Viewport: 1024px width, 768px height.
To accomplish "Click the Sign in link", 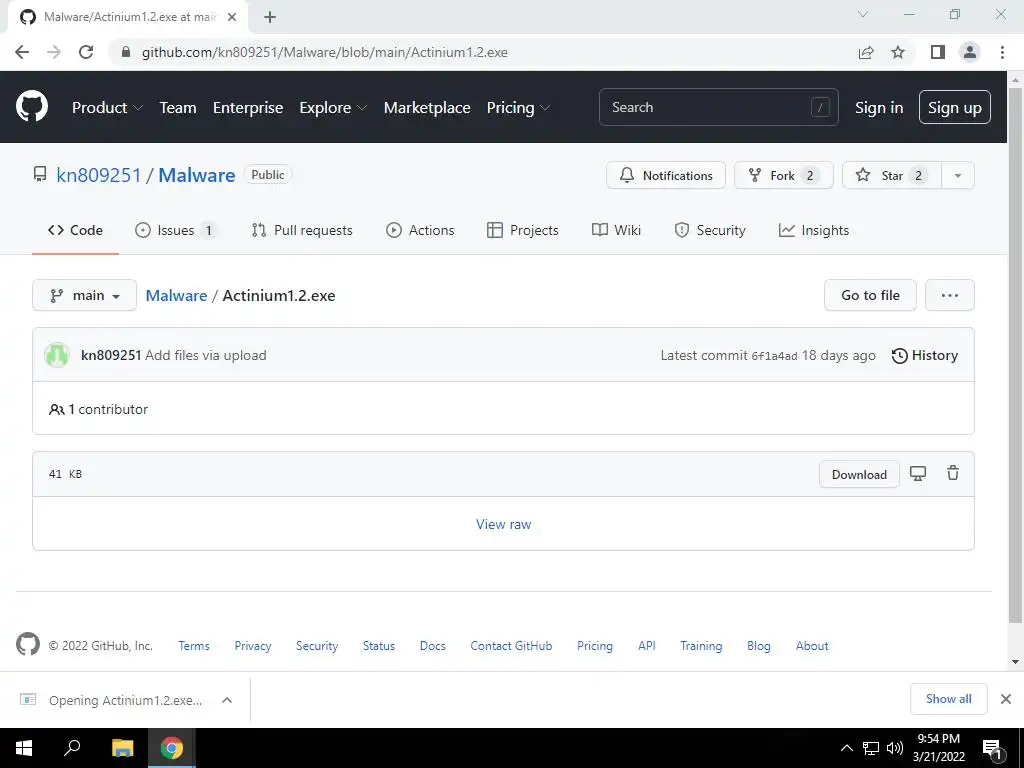I will (x=878, y=108).
